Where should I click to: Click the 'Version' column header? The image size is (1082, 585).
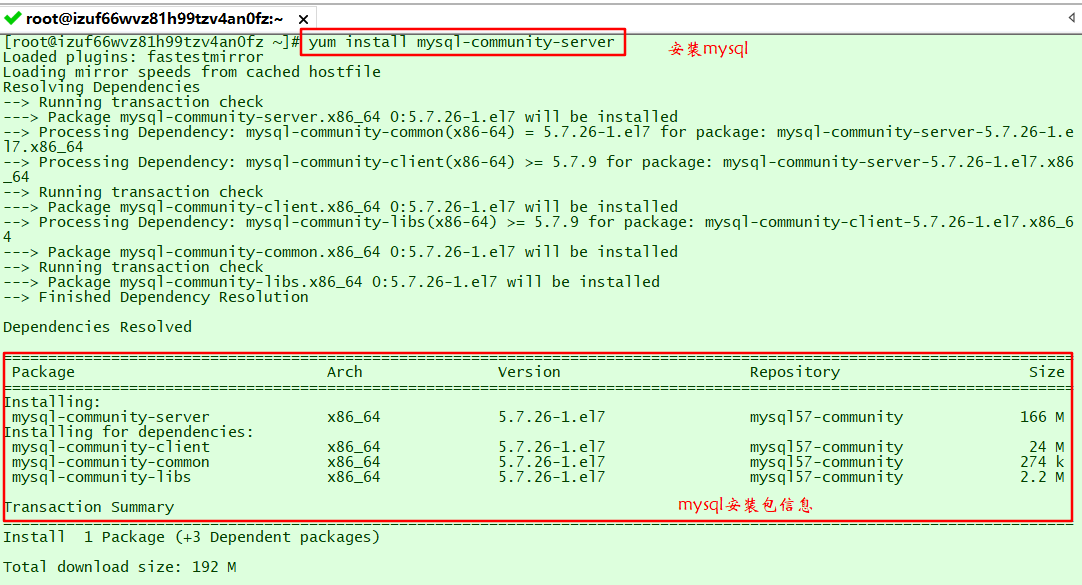click(529, 372)
